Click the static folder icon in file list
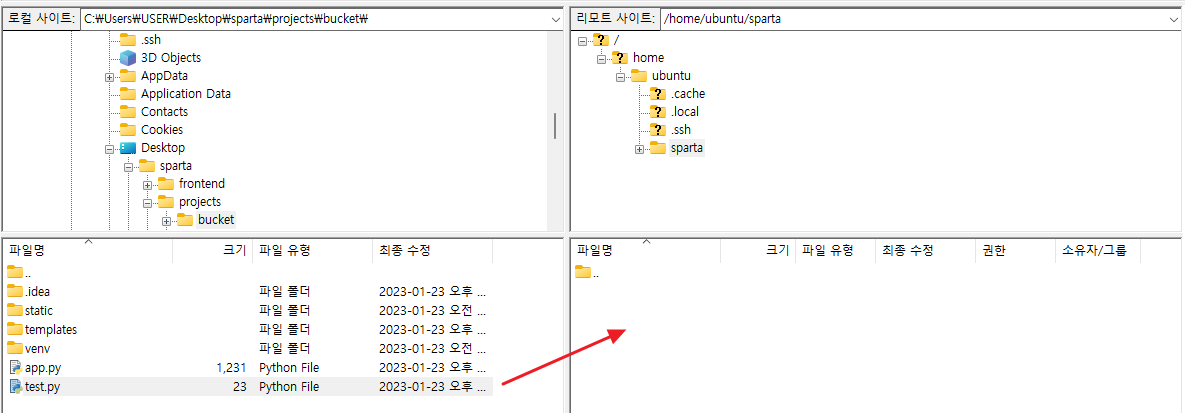1185x413 pixels. click(x=15, y=310)
